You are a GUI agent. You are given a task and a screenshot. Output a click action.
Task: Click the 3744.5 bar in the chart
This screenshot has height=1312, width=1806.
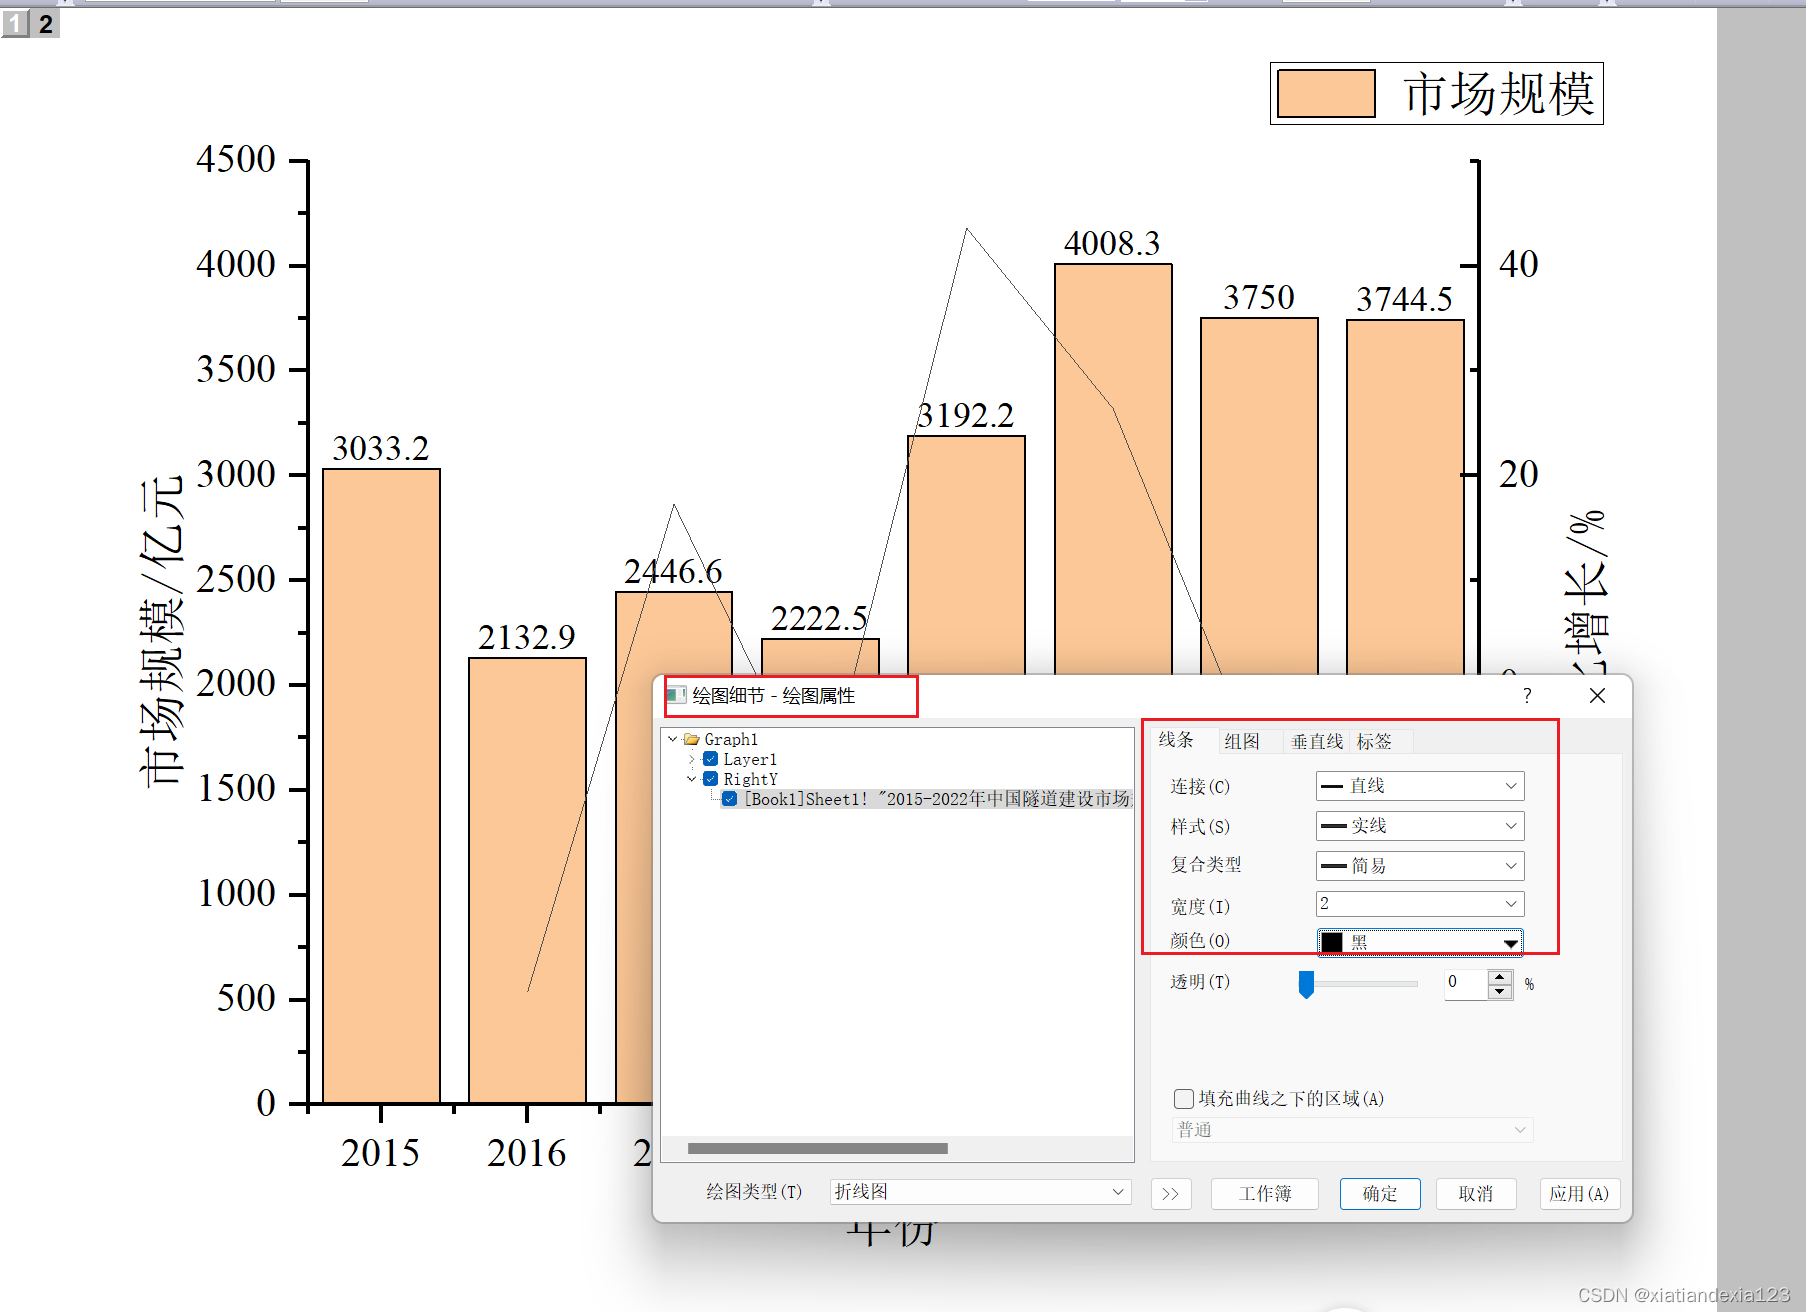(x=1405, y=497)
